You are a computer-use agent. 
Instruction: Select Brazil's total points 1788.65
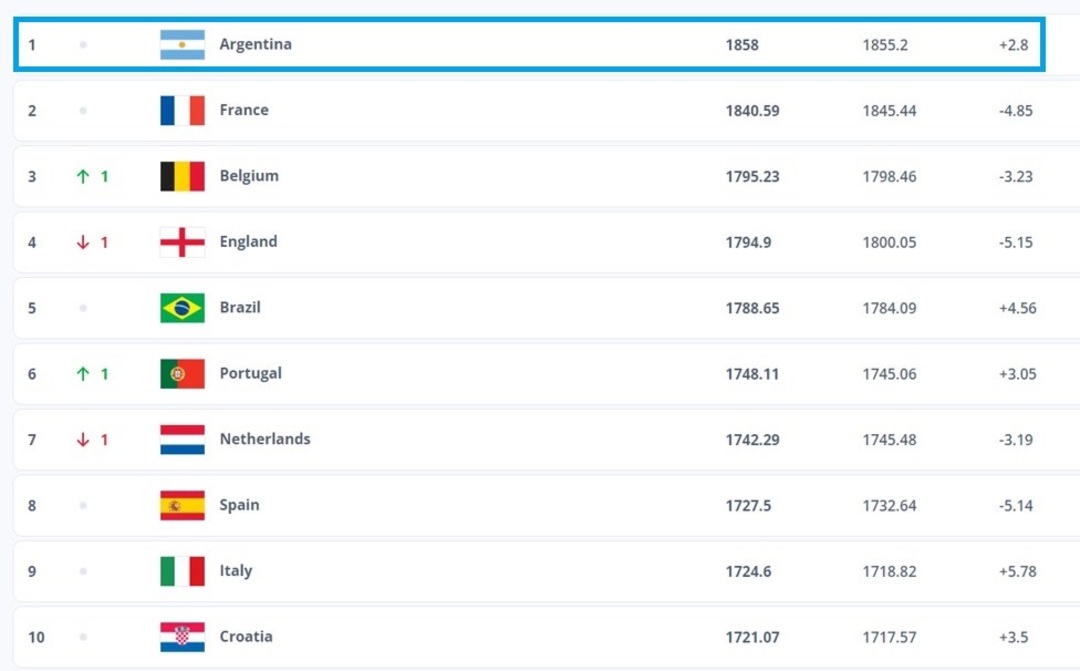click(752, 308)
